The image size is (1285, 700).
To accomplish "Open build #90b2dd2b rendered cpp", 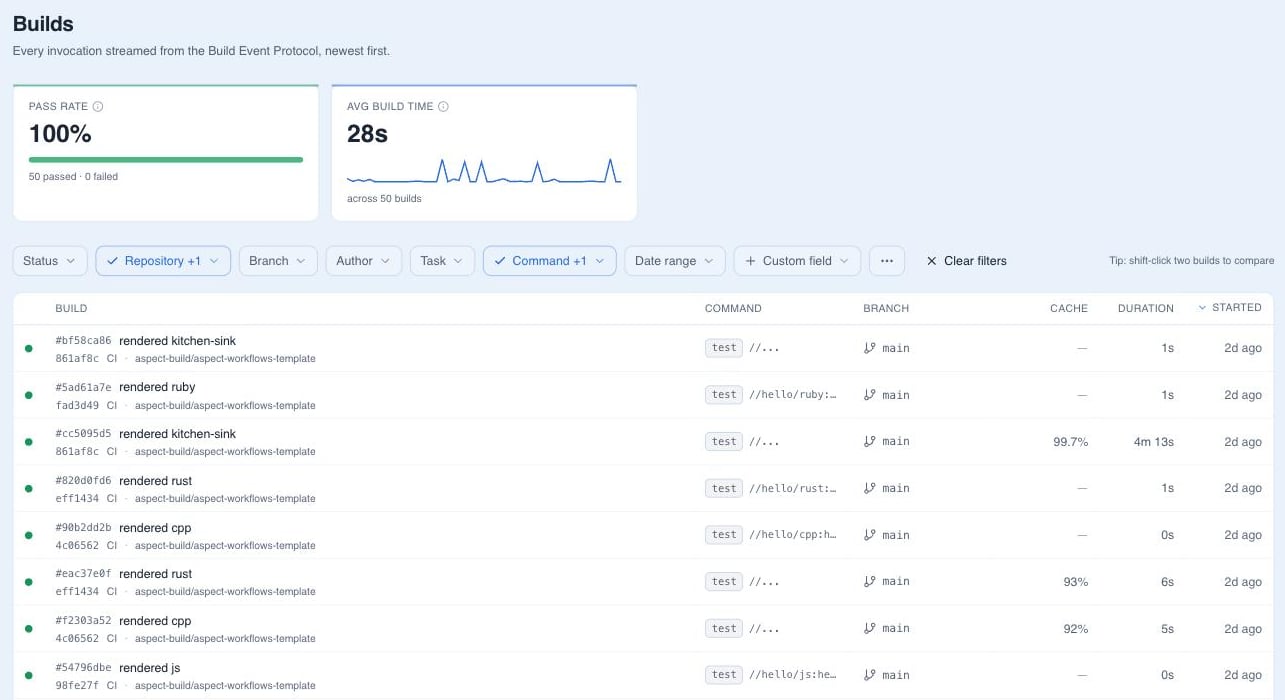I will [643, 535].
